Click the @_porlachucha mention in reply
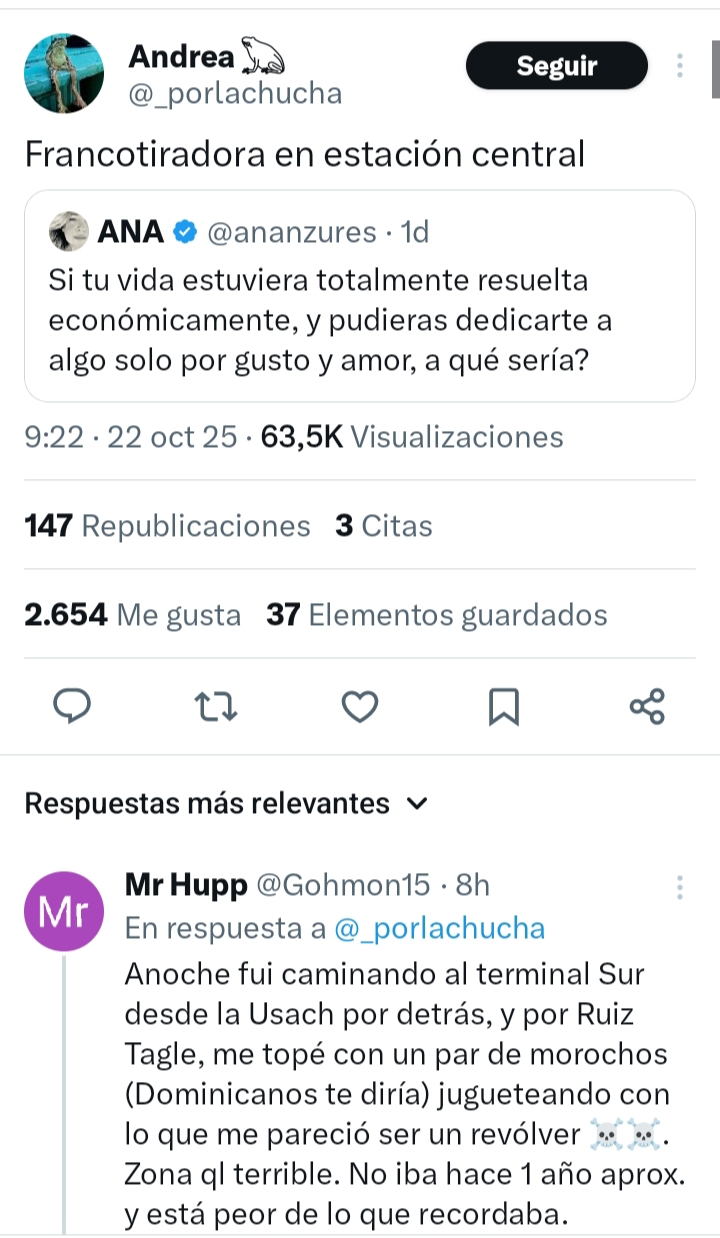The width and height of the screenshot is (720, 1238). [x=439, y=928]
